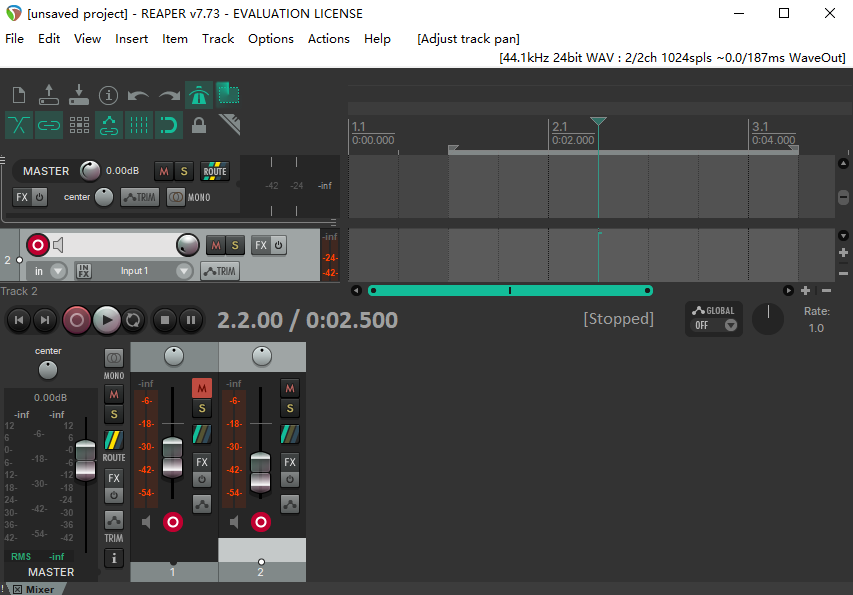The image size is (853, 595).
Task: Go to project end transport button
Action: [45, 320]
